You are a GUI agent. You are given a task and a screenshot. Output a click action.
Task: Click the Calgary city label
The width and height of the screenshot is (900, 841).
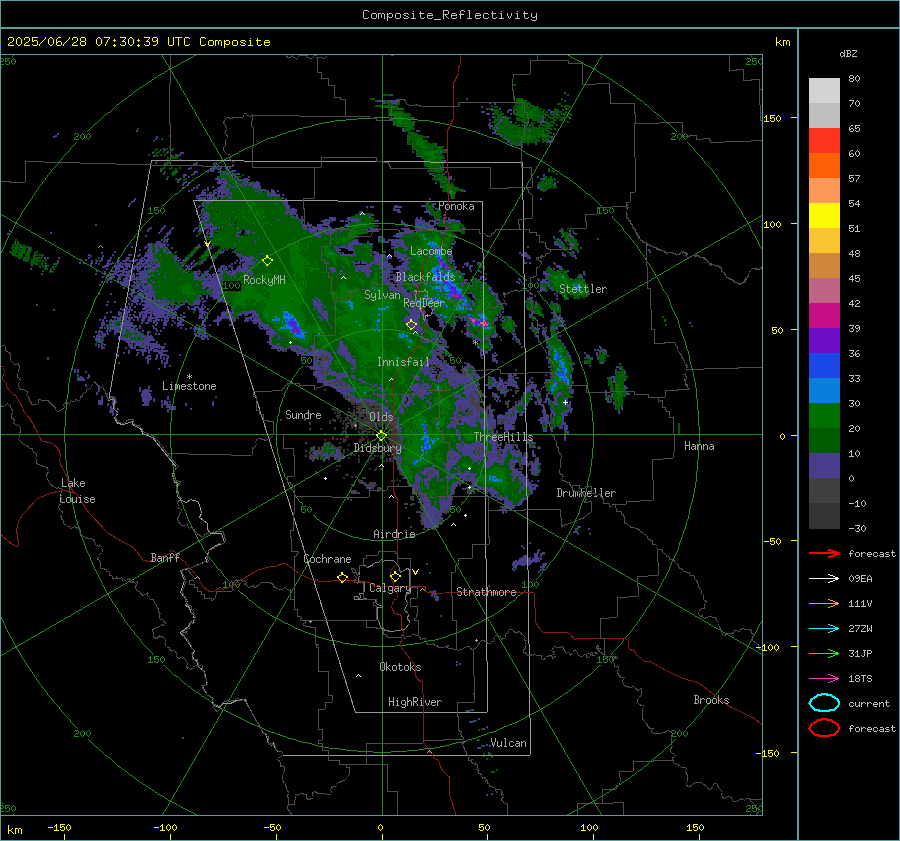(x=390, y=588)
